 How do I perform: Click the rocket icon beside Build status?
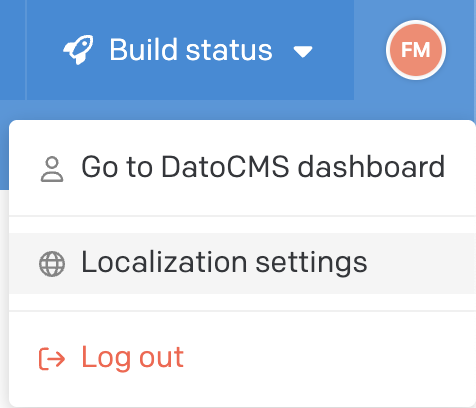pyautogui.click(x=78, y=50)
